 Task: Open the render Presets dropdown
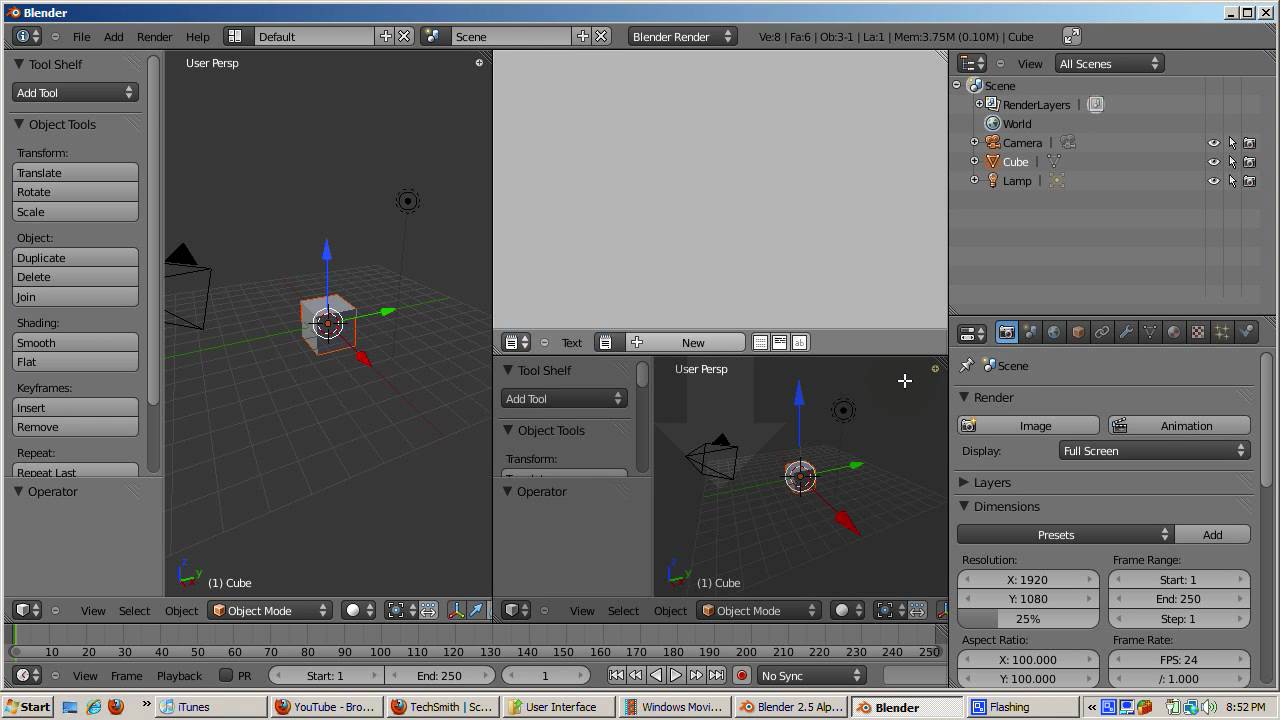point(1065,535)
